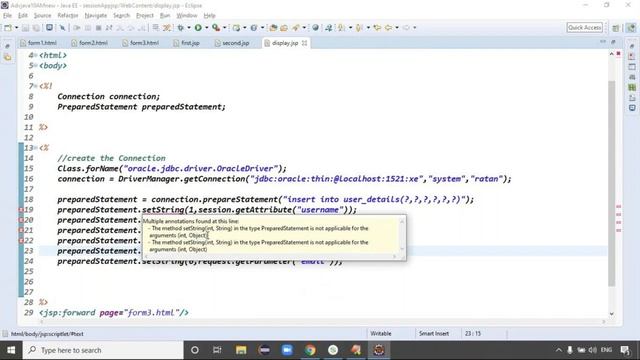Open the File menu
This screenshot has width=640, height=360.
pyautogui.click(x=7, y=16)
